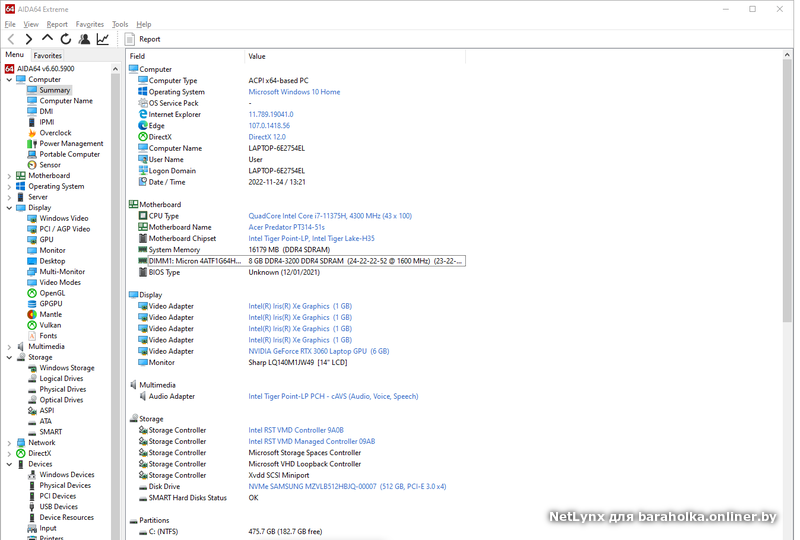Image resolution: width=800 pixels, height=540 pixels.
Task: Open the Sensor page
Action: (x=50, y=165)
